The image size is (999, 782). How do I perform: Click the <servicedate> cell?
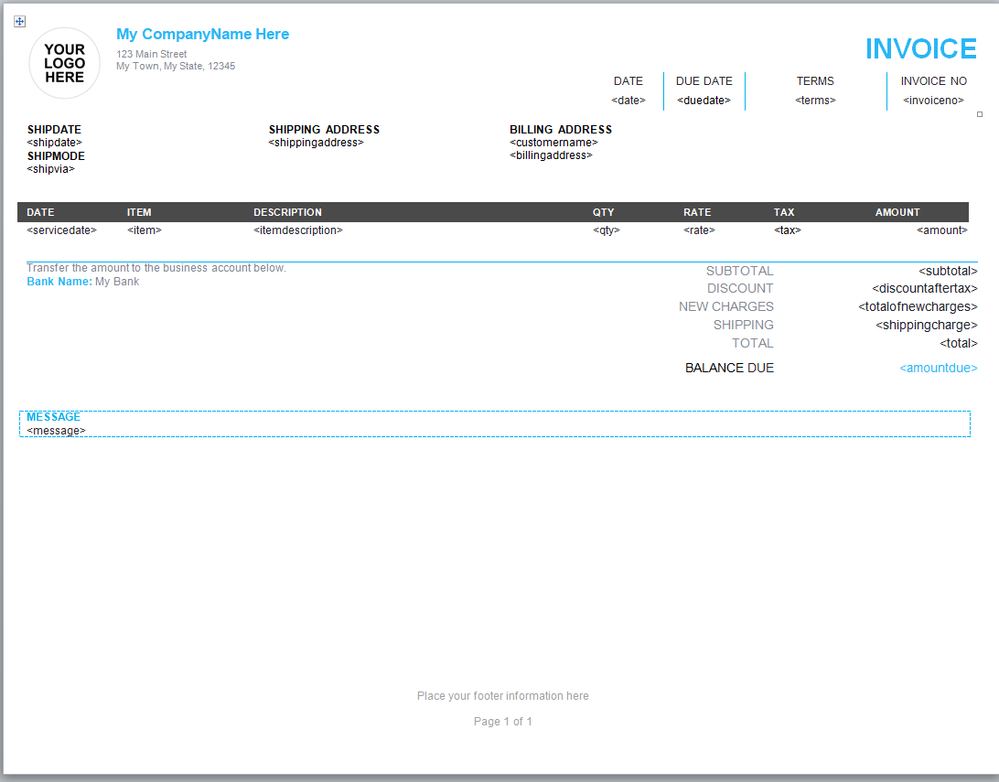point(62,230)
